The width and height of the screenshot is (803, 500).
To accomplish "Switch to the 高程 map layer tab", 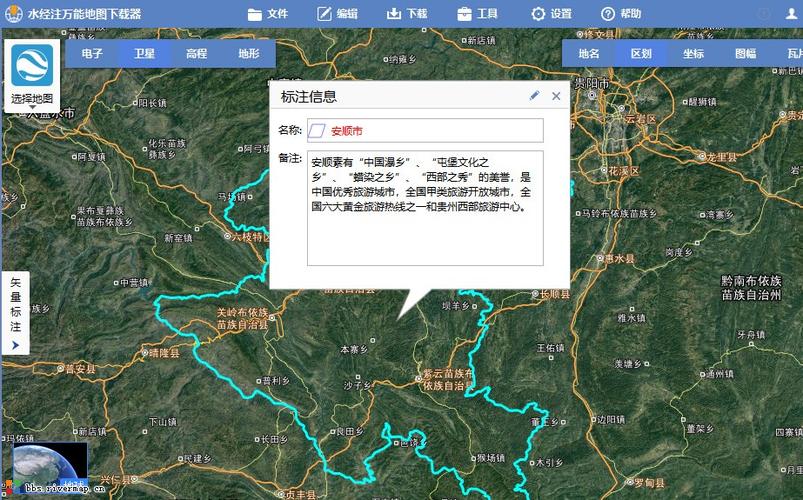I will (197, 53).
